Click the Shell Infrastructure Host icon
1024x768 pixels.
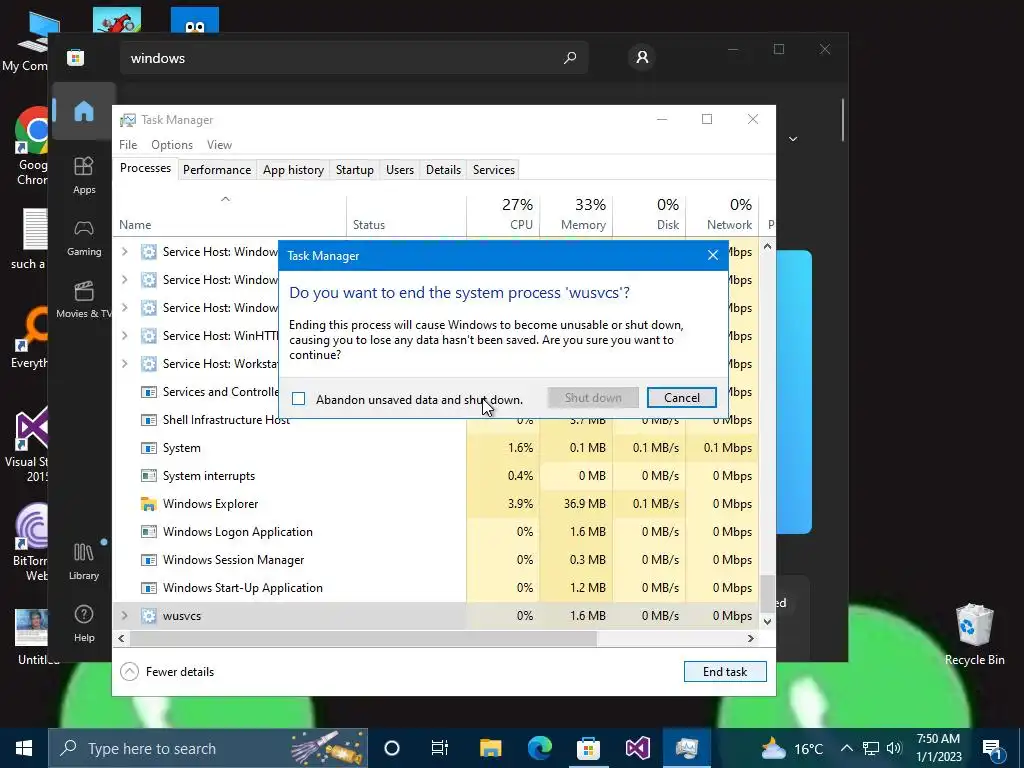149,420
